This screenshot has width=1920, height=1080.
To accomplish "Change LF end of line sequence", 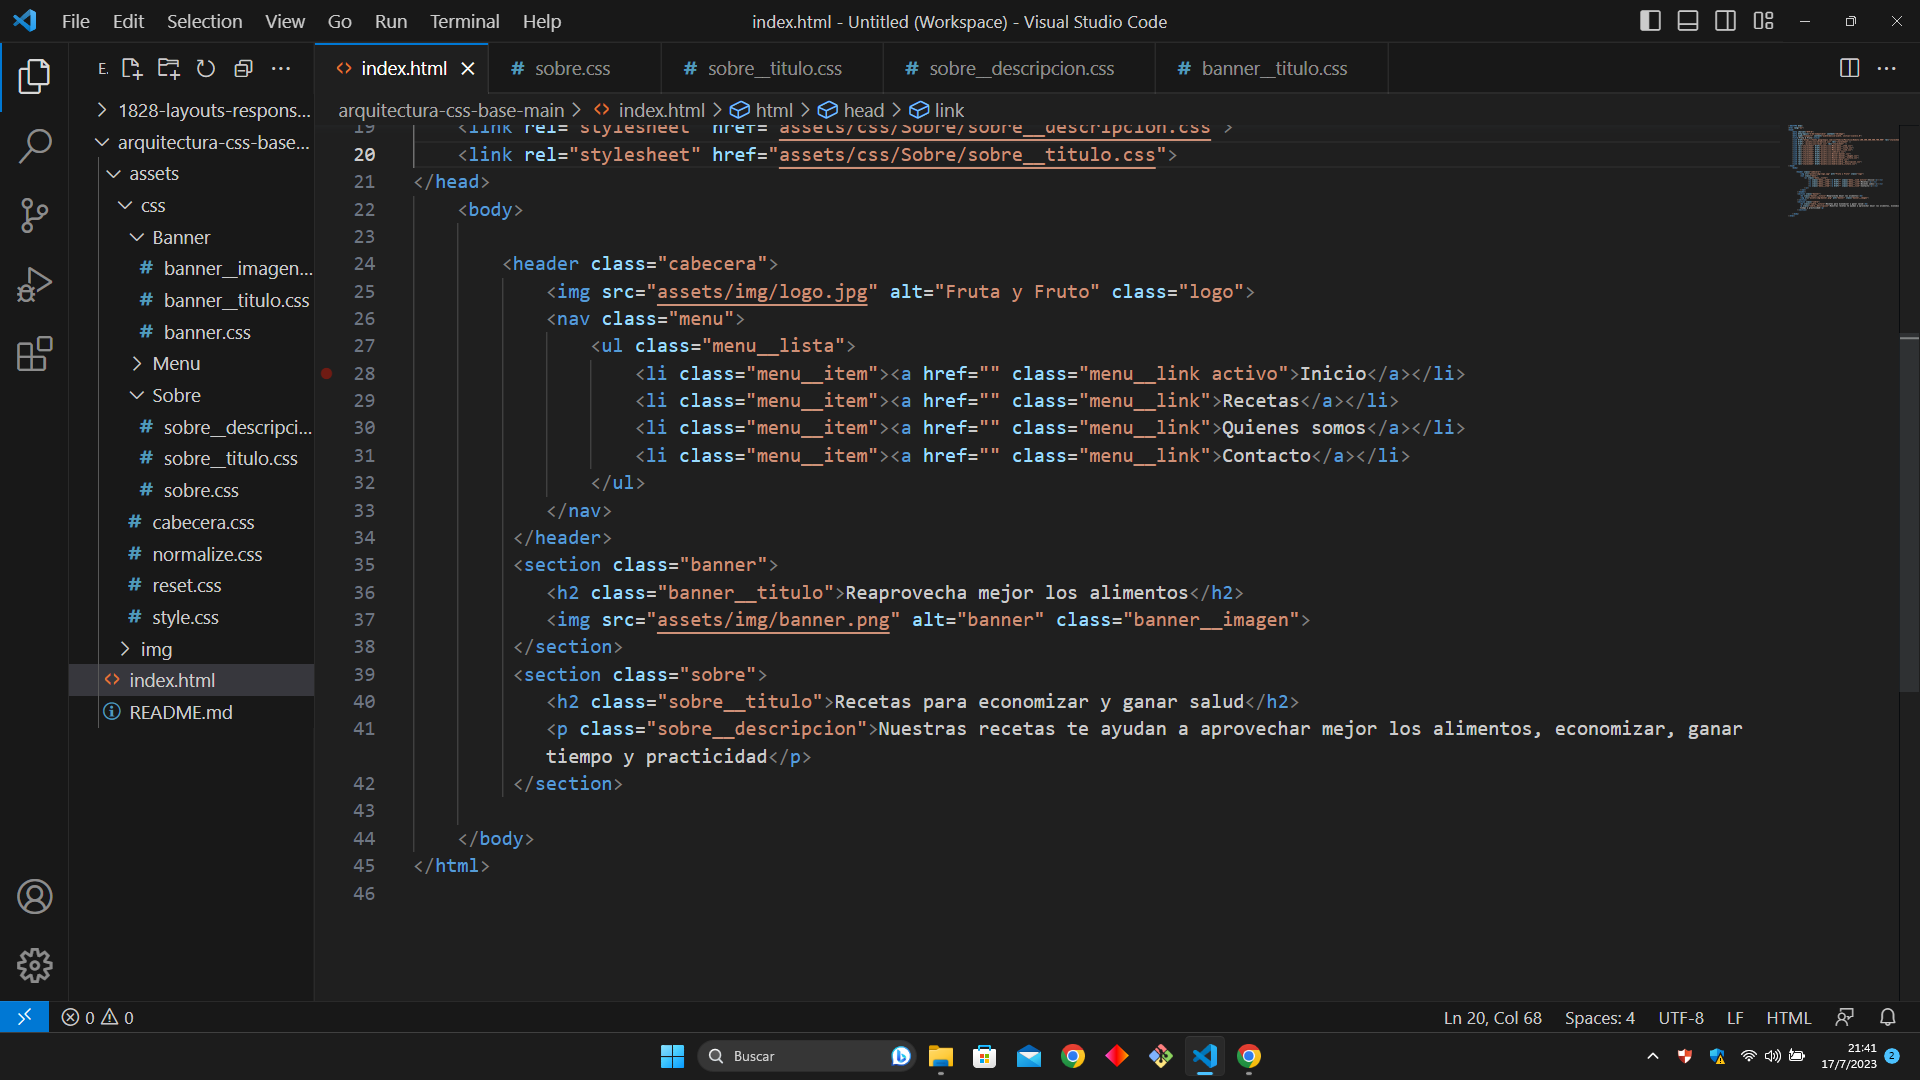I will click(1735, 1017).
